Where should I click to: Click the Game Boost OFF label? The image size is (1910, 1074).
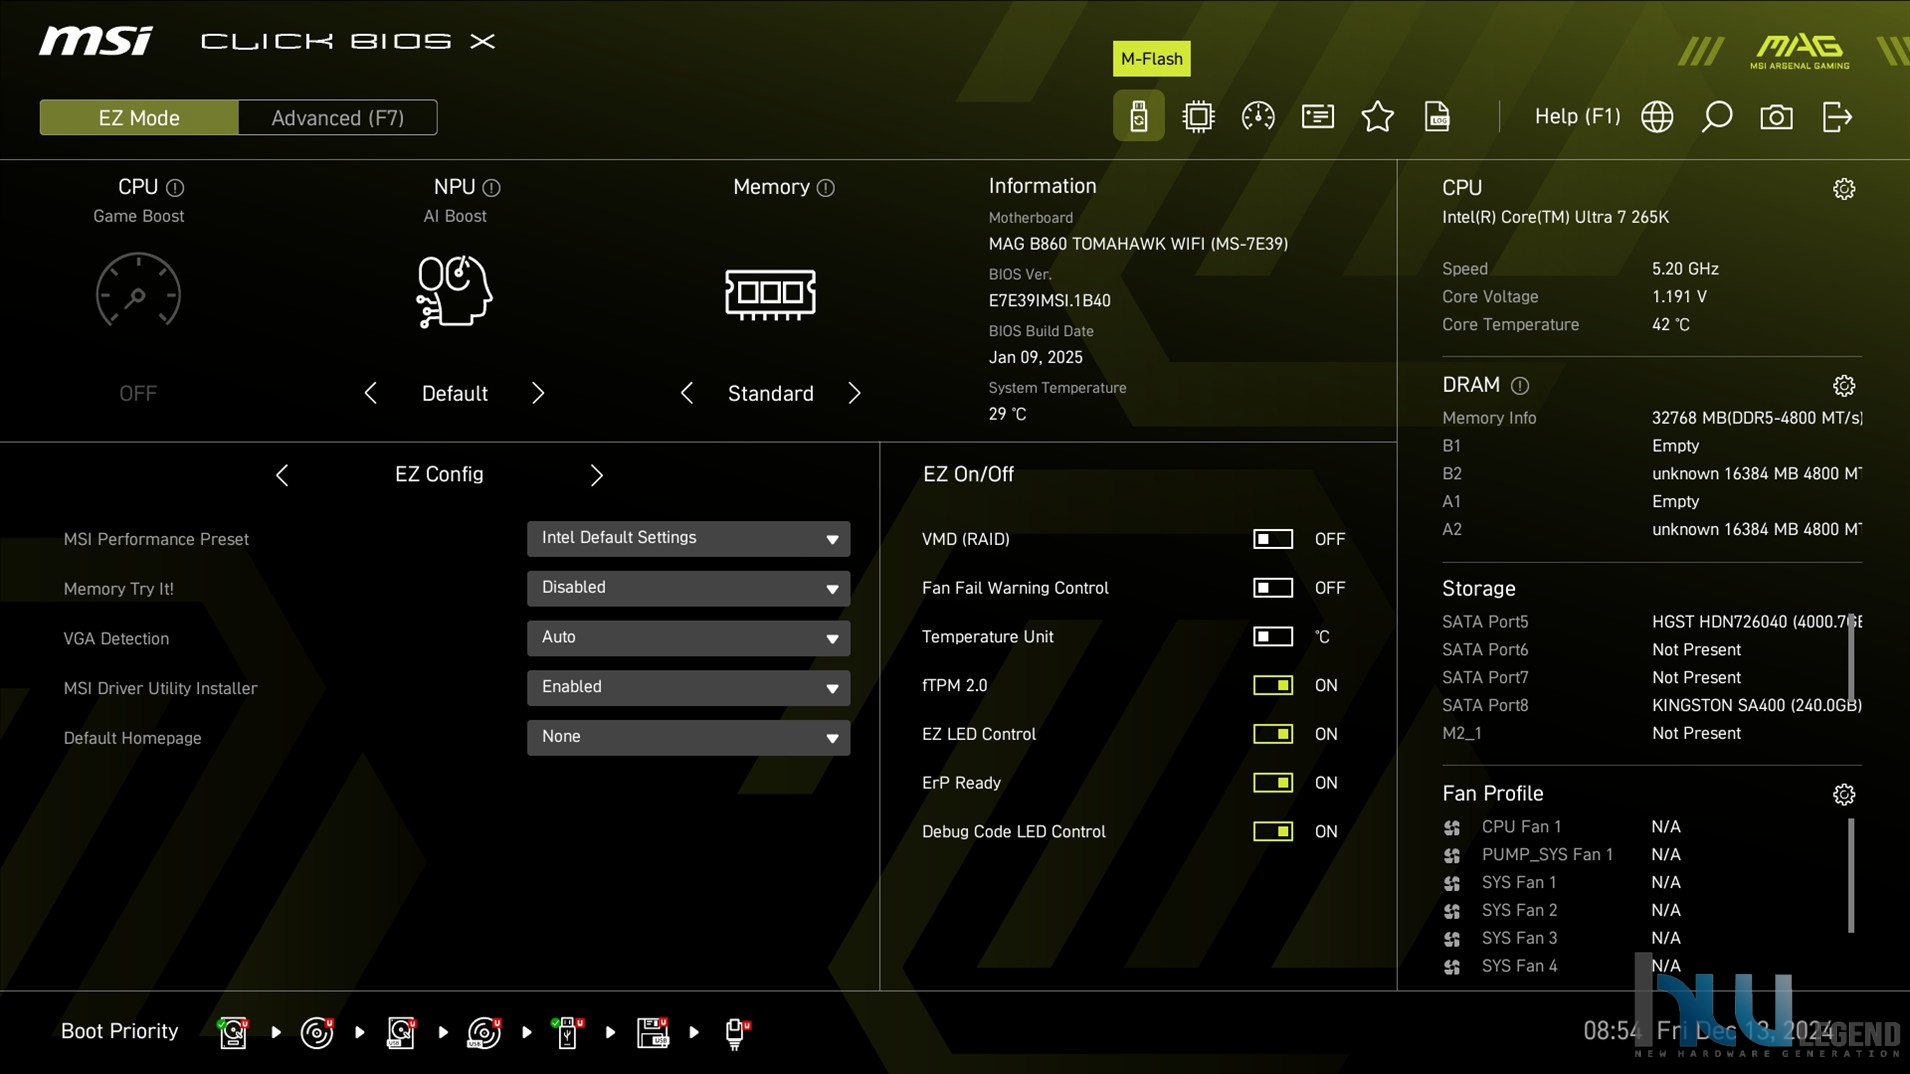(138, 393)
